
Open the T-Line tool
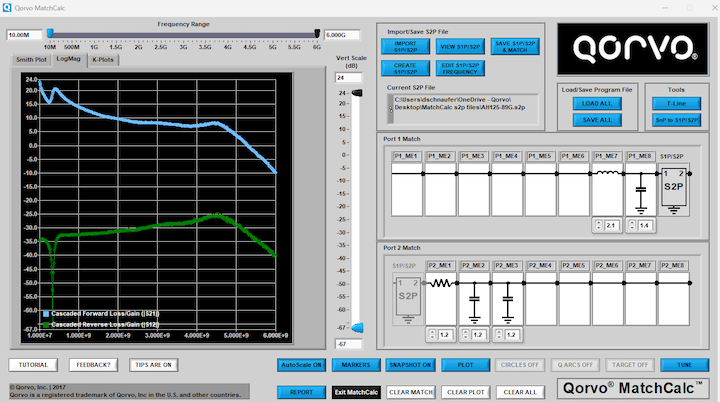(676, 103)
